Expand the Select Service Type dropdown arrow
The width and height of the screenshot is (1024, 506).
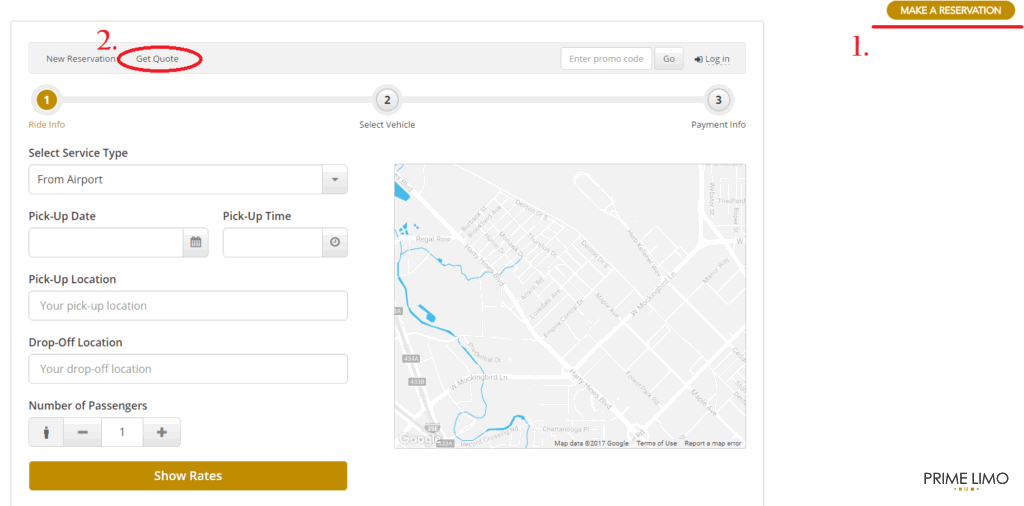(x=334, y=180)
